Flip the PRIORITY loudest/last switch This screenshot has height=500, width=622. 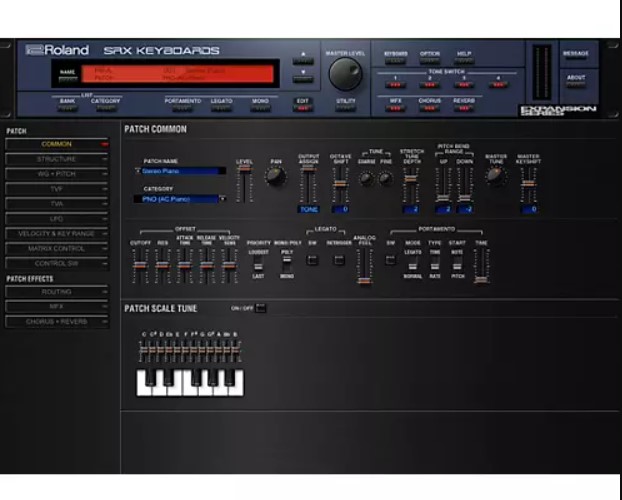pos(258,264)
